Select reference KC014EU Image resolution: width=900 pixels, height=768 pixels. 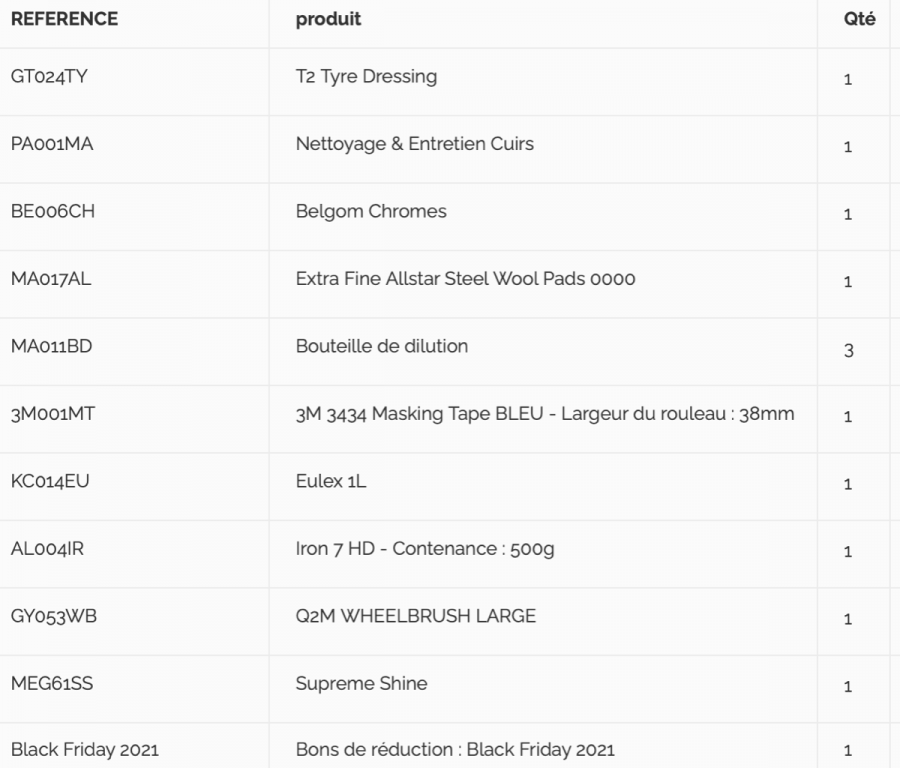50,481
